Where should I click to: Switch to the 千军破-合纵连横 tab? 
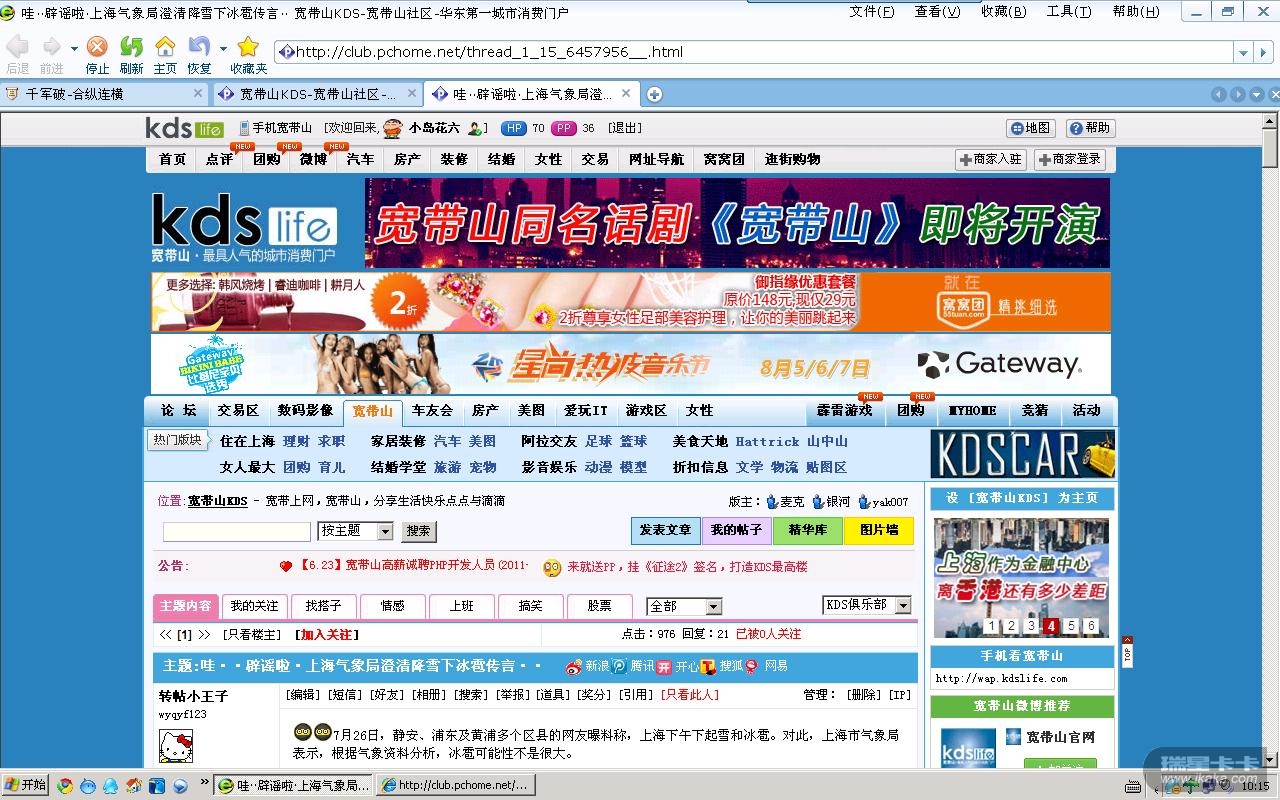105,94
